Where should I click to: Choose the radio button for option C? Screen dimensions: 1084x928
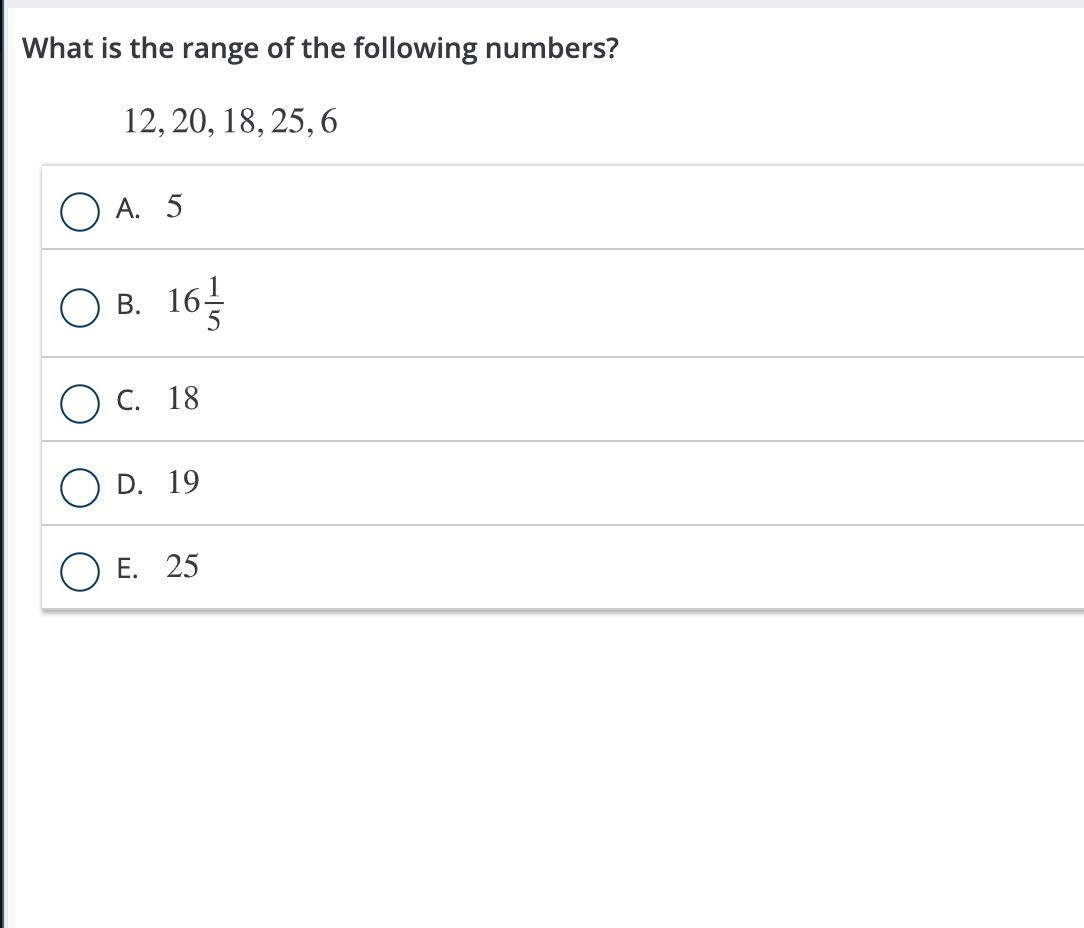coord(79,404)
